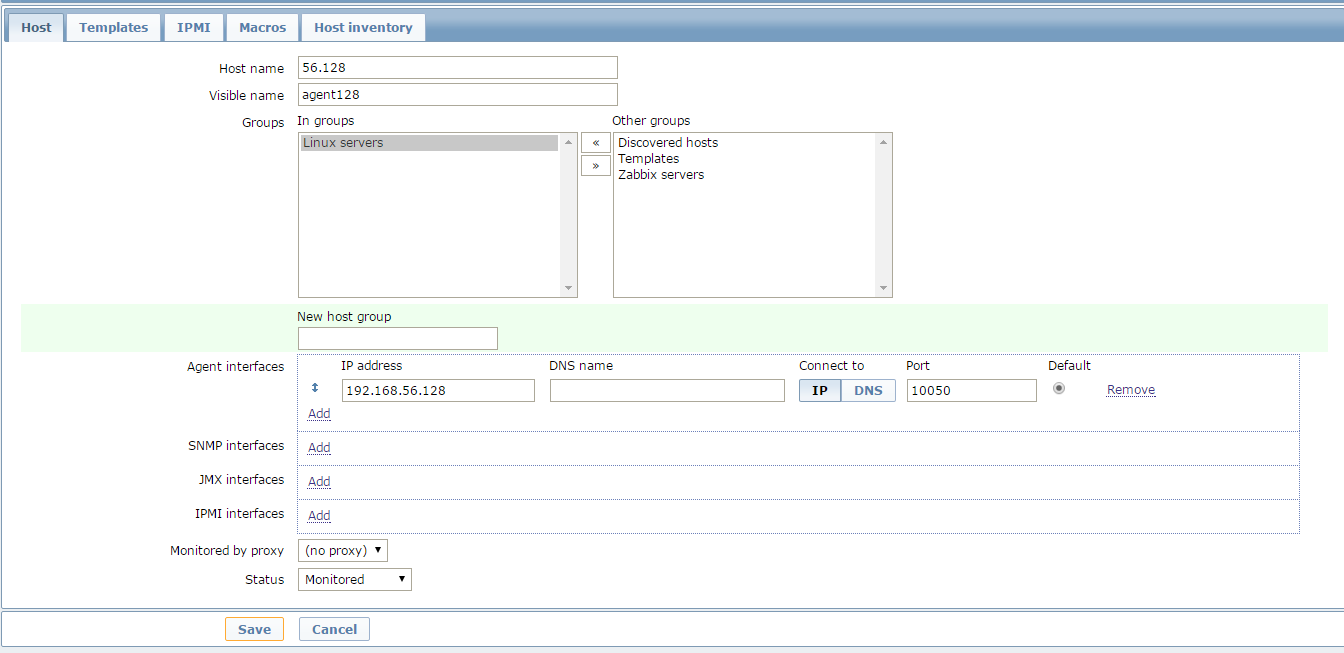Click the New host group input field
This screenshot has height=653, width=1344.
pos(397,338)
